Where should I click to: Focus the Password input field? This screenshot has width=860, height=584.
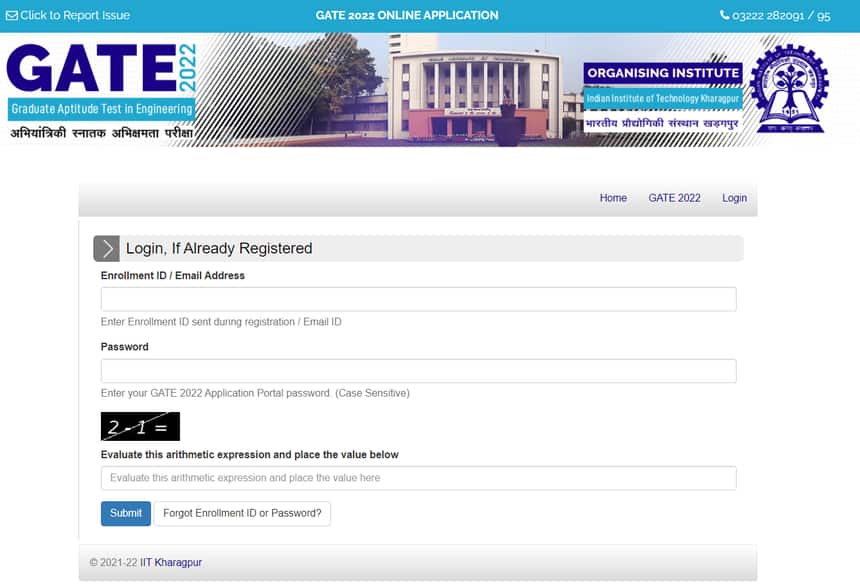[418, 371]
